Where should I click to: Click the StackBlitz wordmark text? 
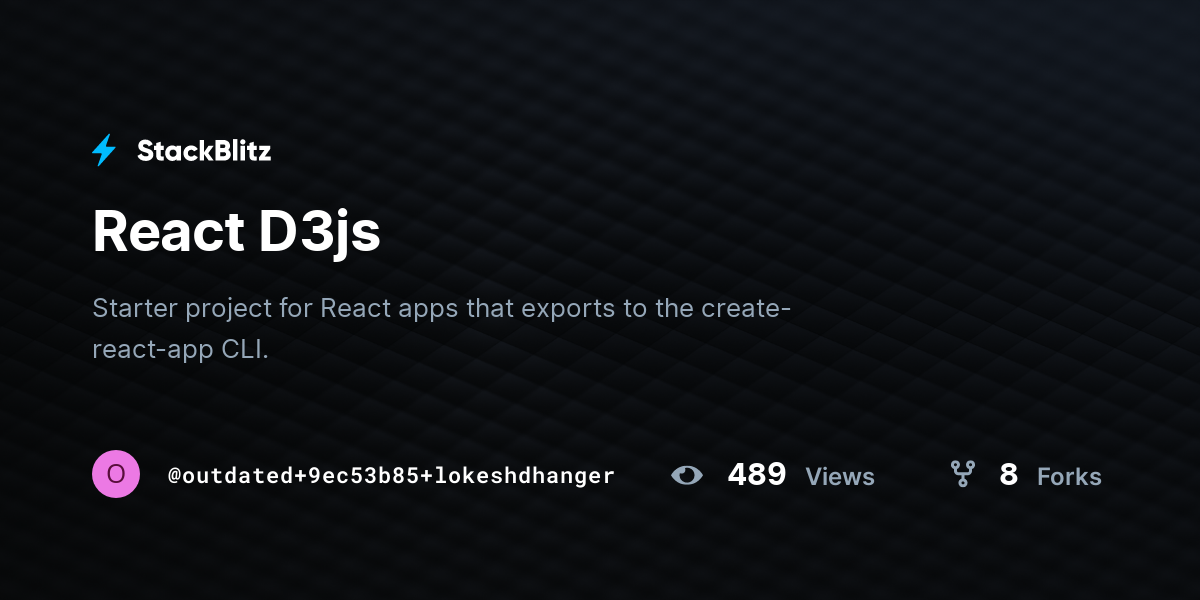(x=204, y=151)
